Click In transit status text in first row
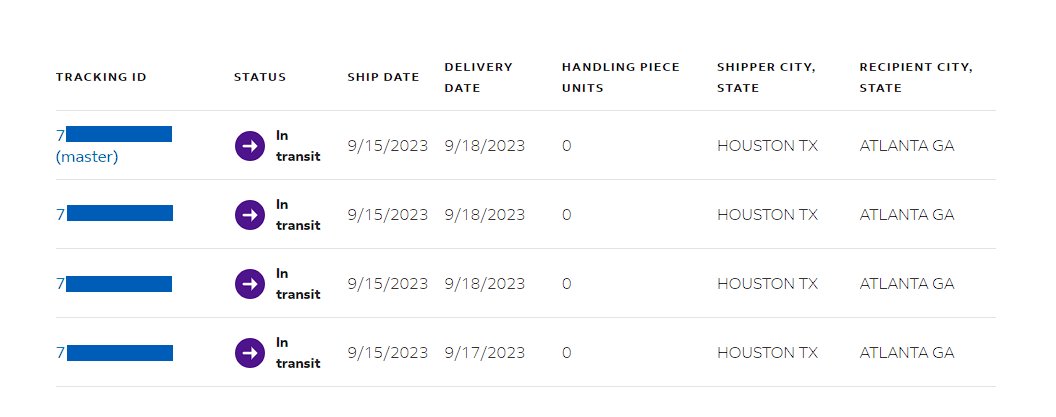The height and width of the screenshot is (417, 1056). click(x=298, y=146)
